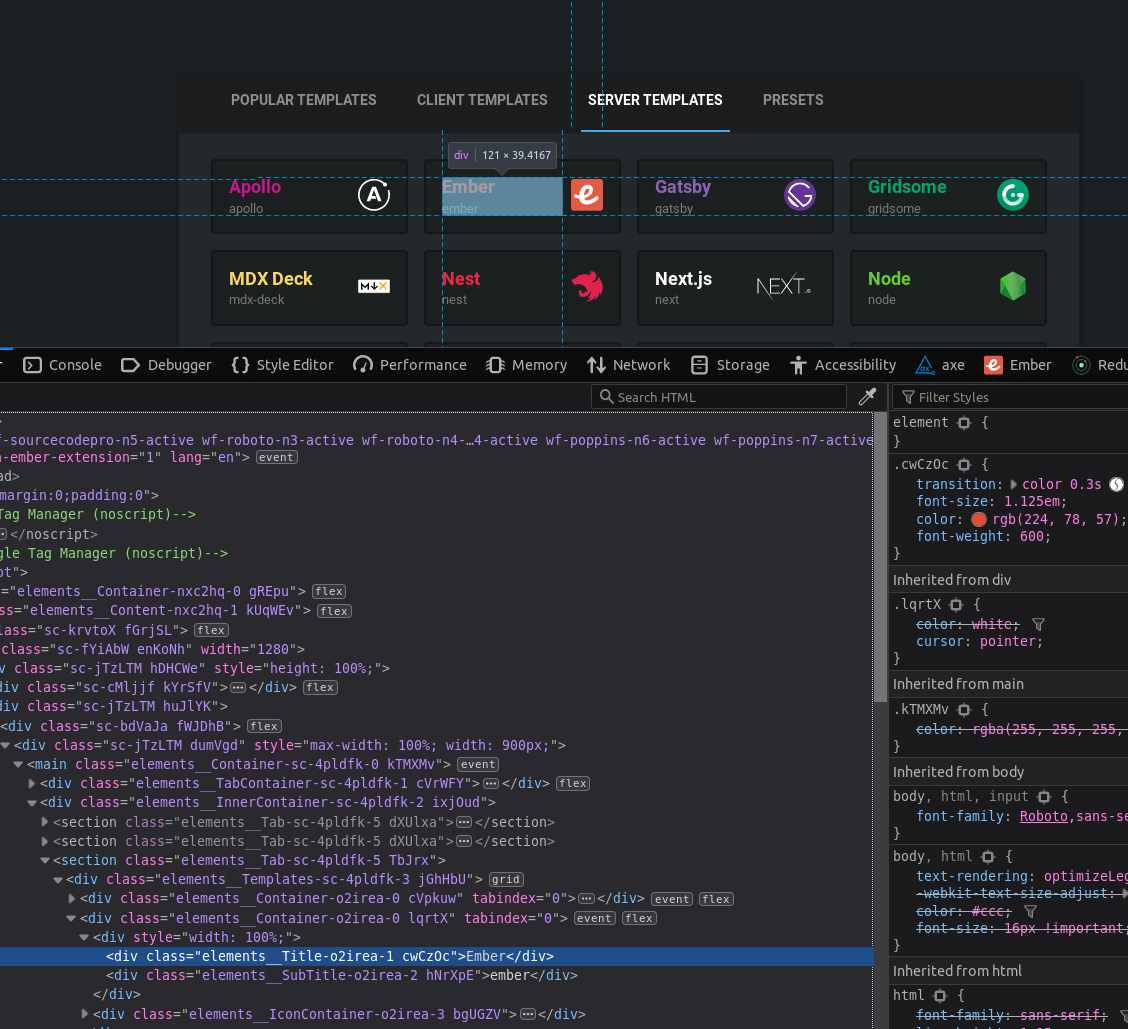Viewport: 1128px width, 1029px height.
Task: Switch to Client Templates tab
Action: 482,100
